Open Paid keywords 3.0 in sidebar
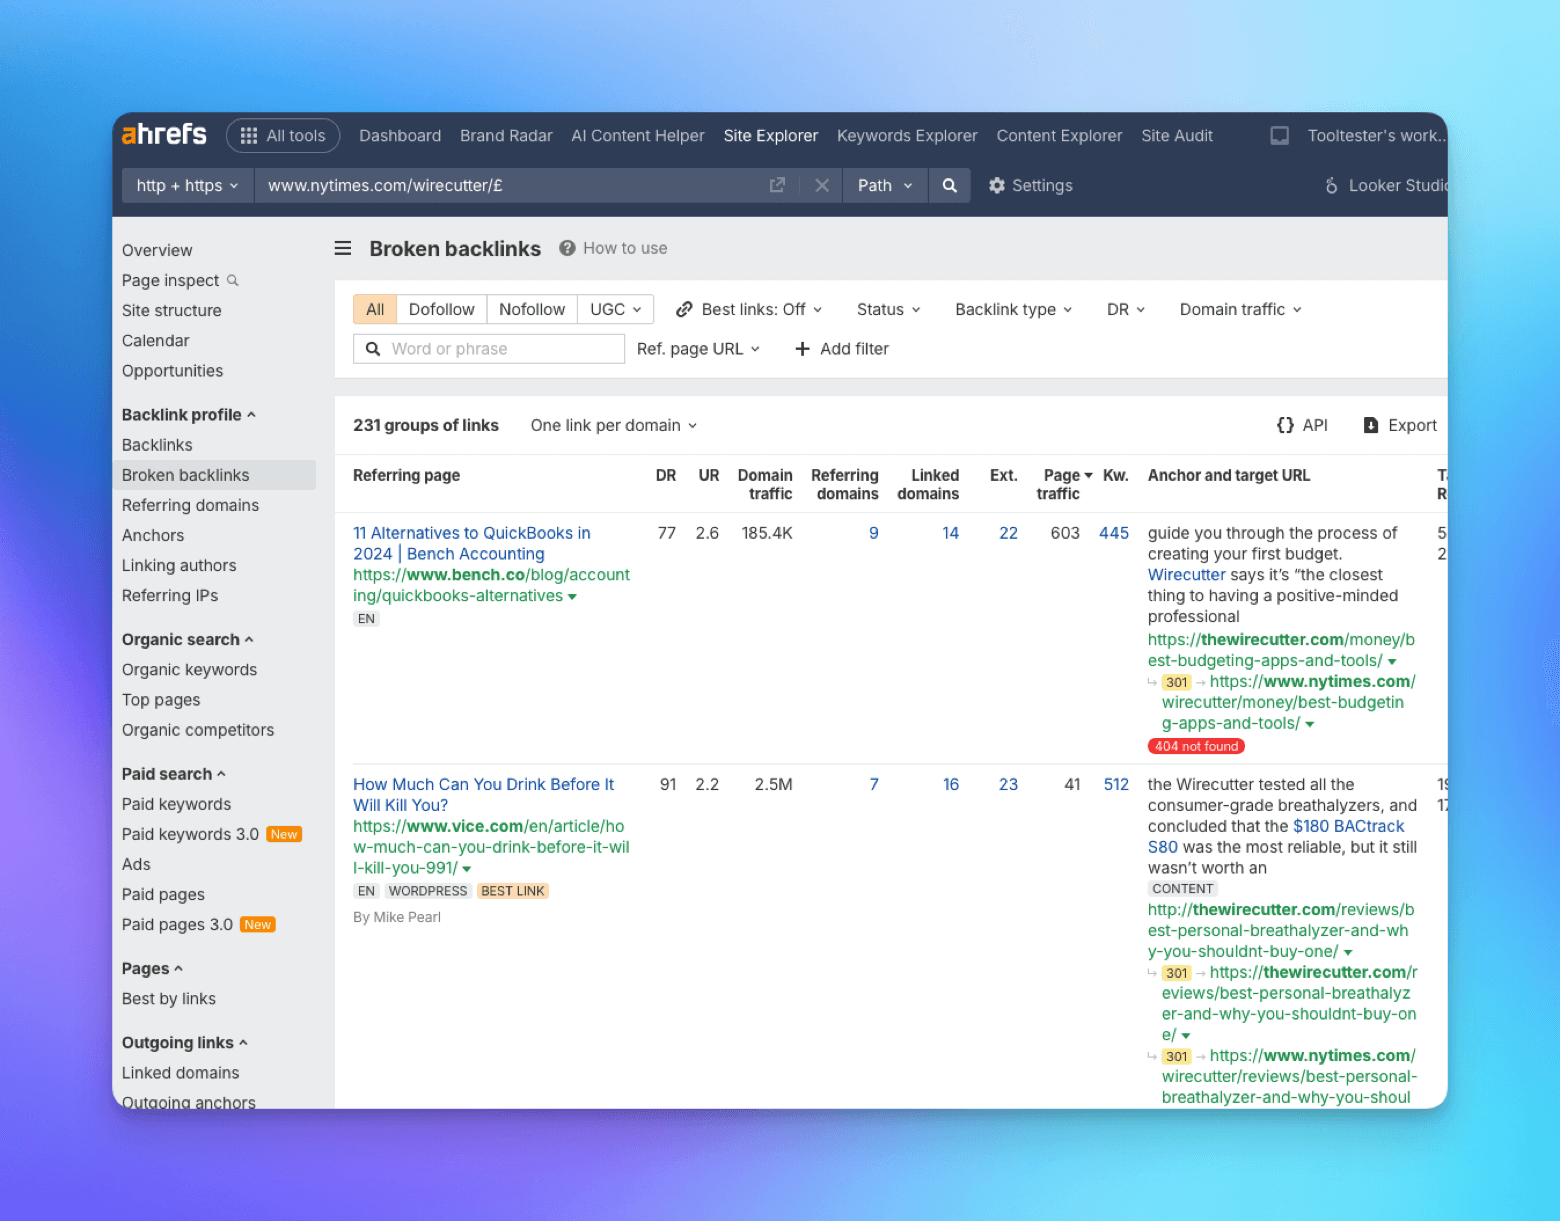 (190, 834)
